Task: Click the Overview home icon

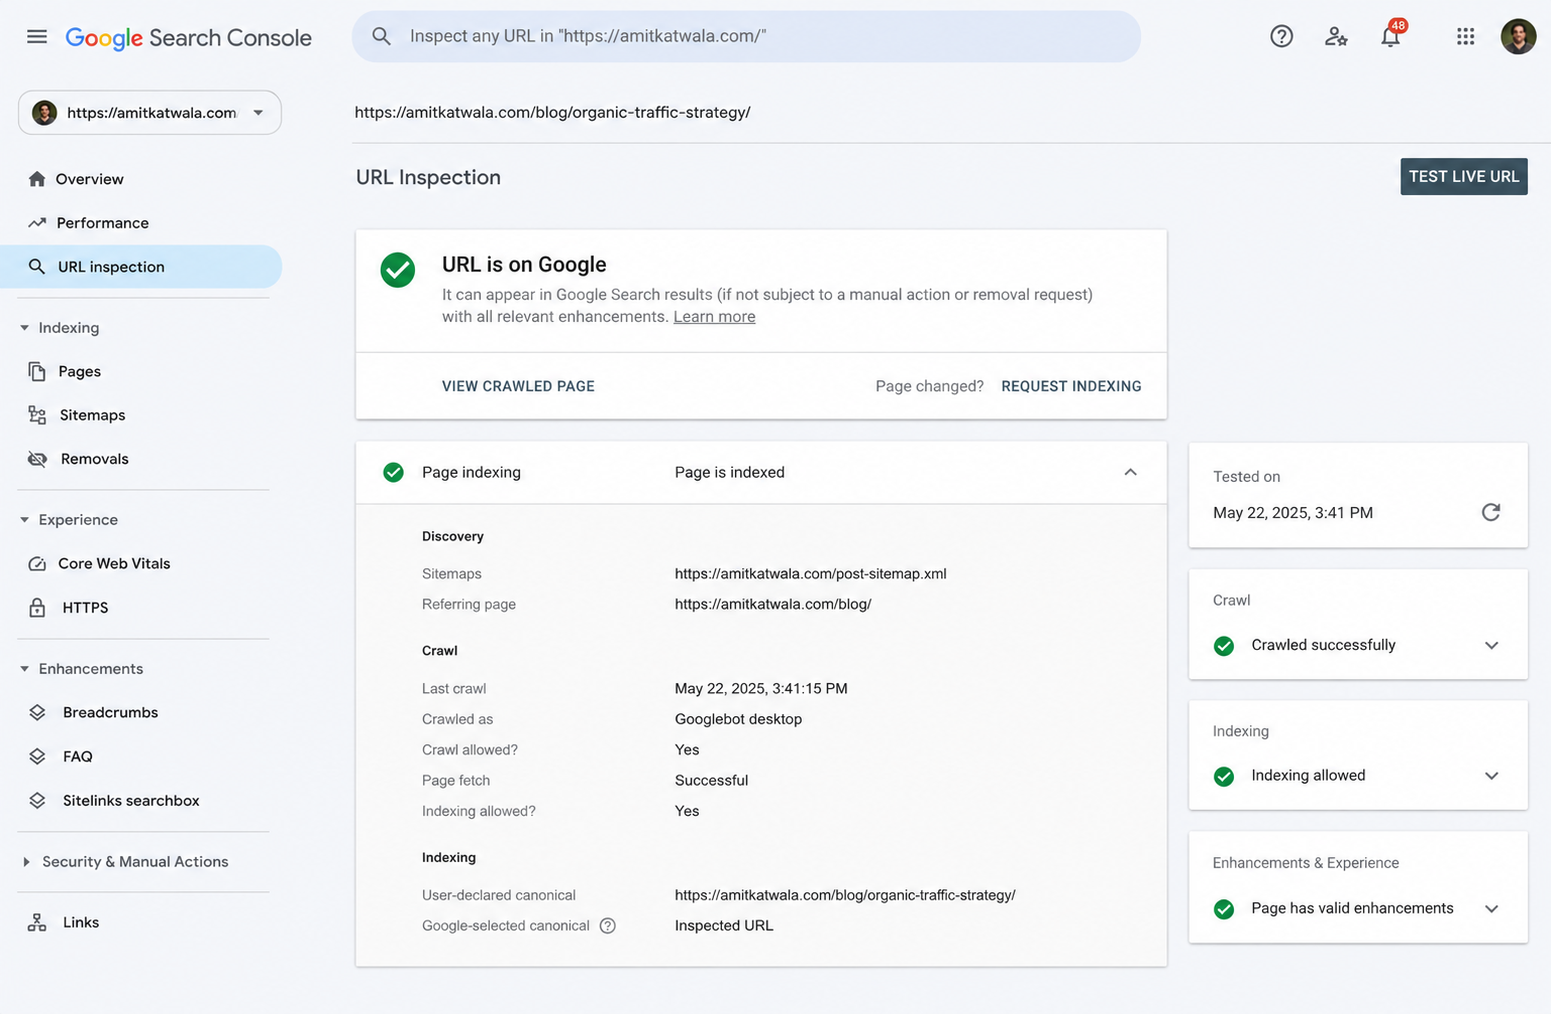Action: pyautogui.click(x=37, y=179)
